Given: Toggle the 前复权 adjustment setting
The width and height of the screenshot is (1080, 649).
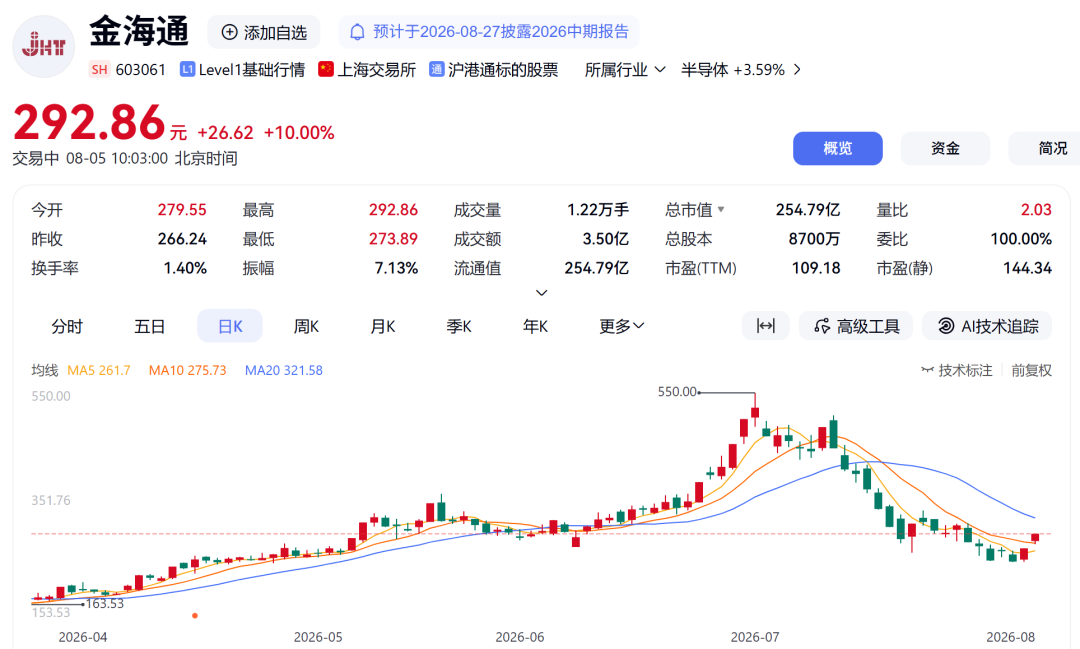Looking at the screenshot, I should click(1031, 371).
